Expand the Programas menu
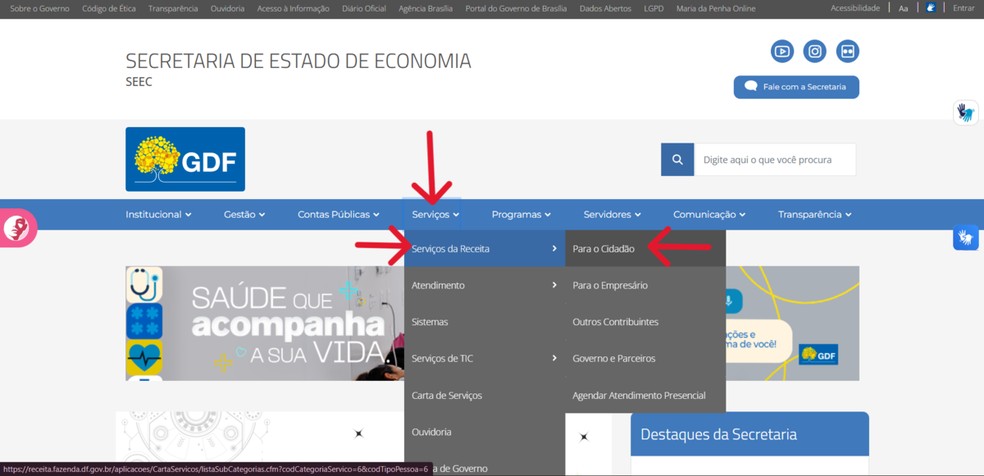Image resolution: width=984 pixels, height=476 pixels. (521, 214)
